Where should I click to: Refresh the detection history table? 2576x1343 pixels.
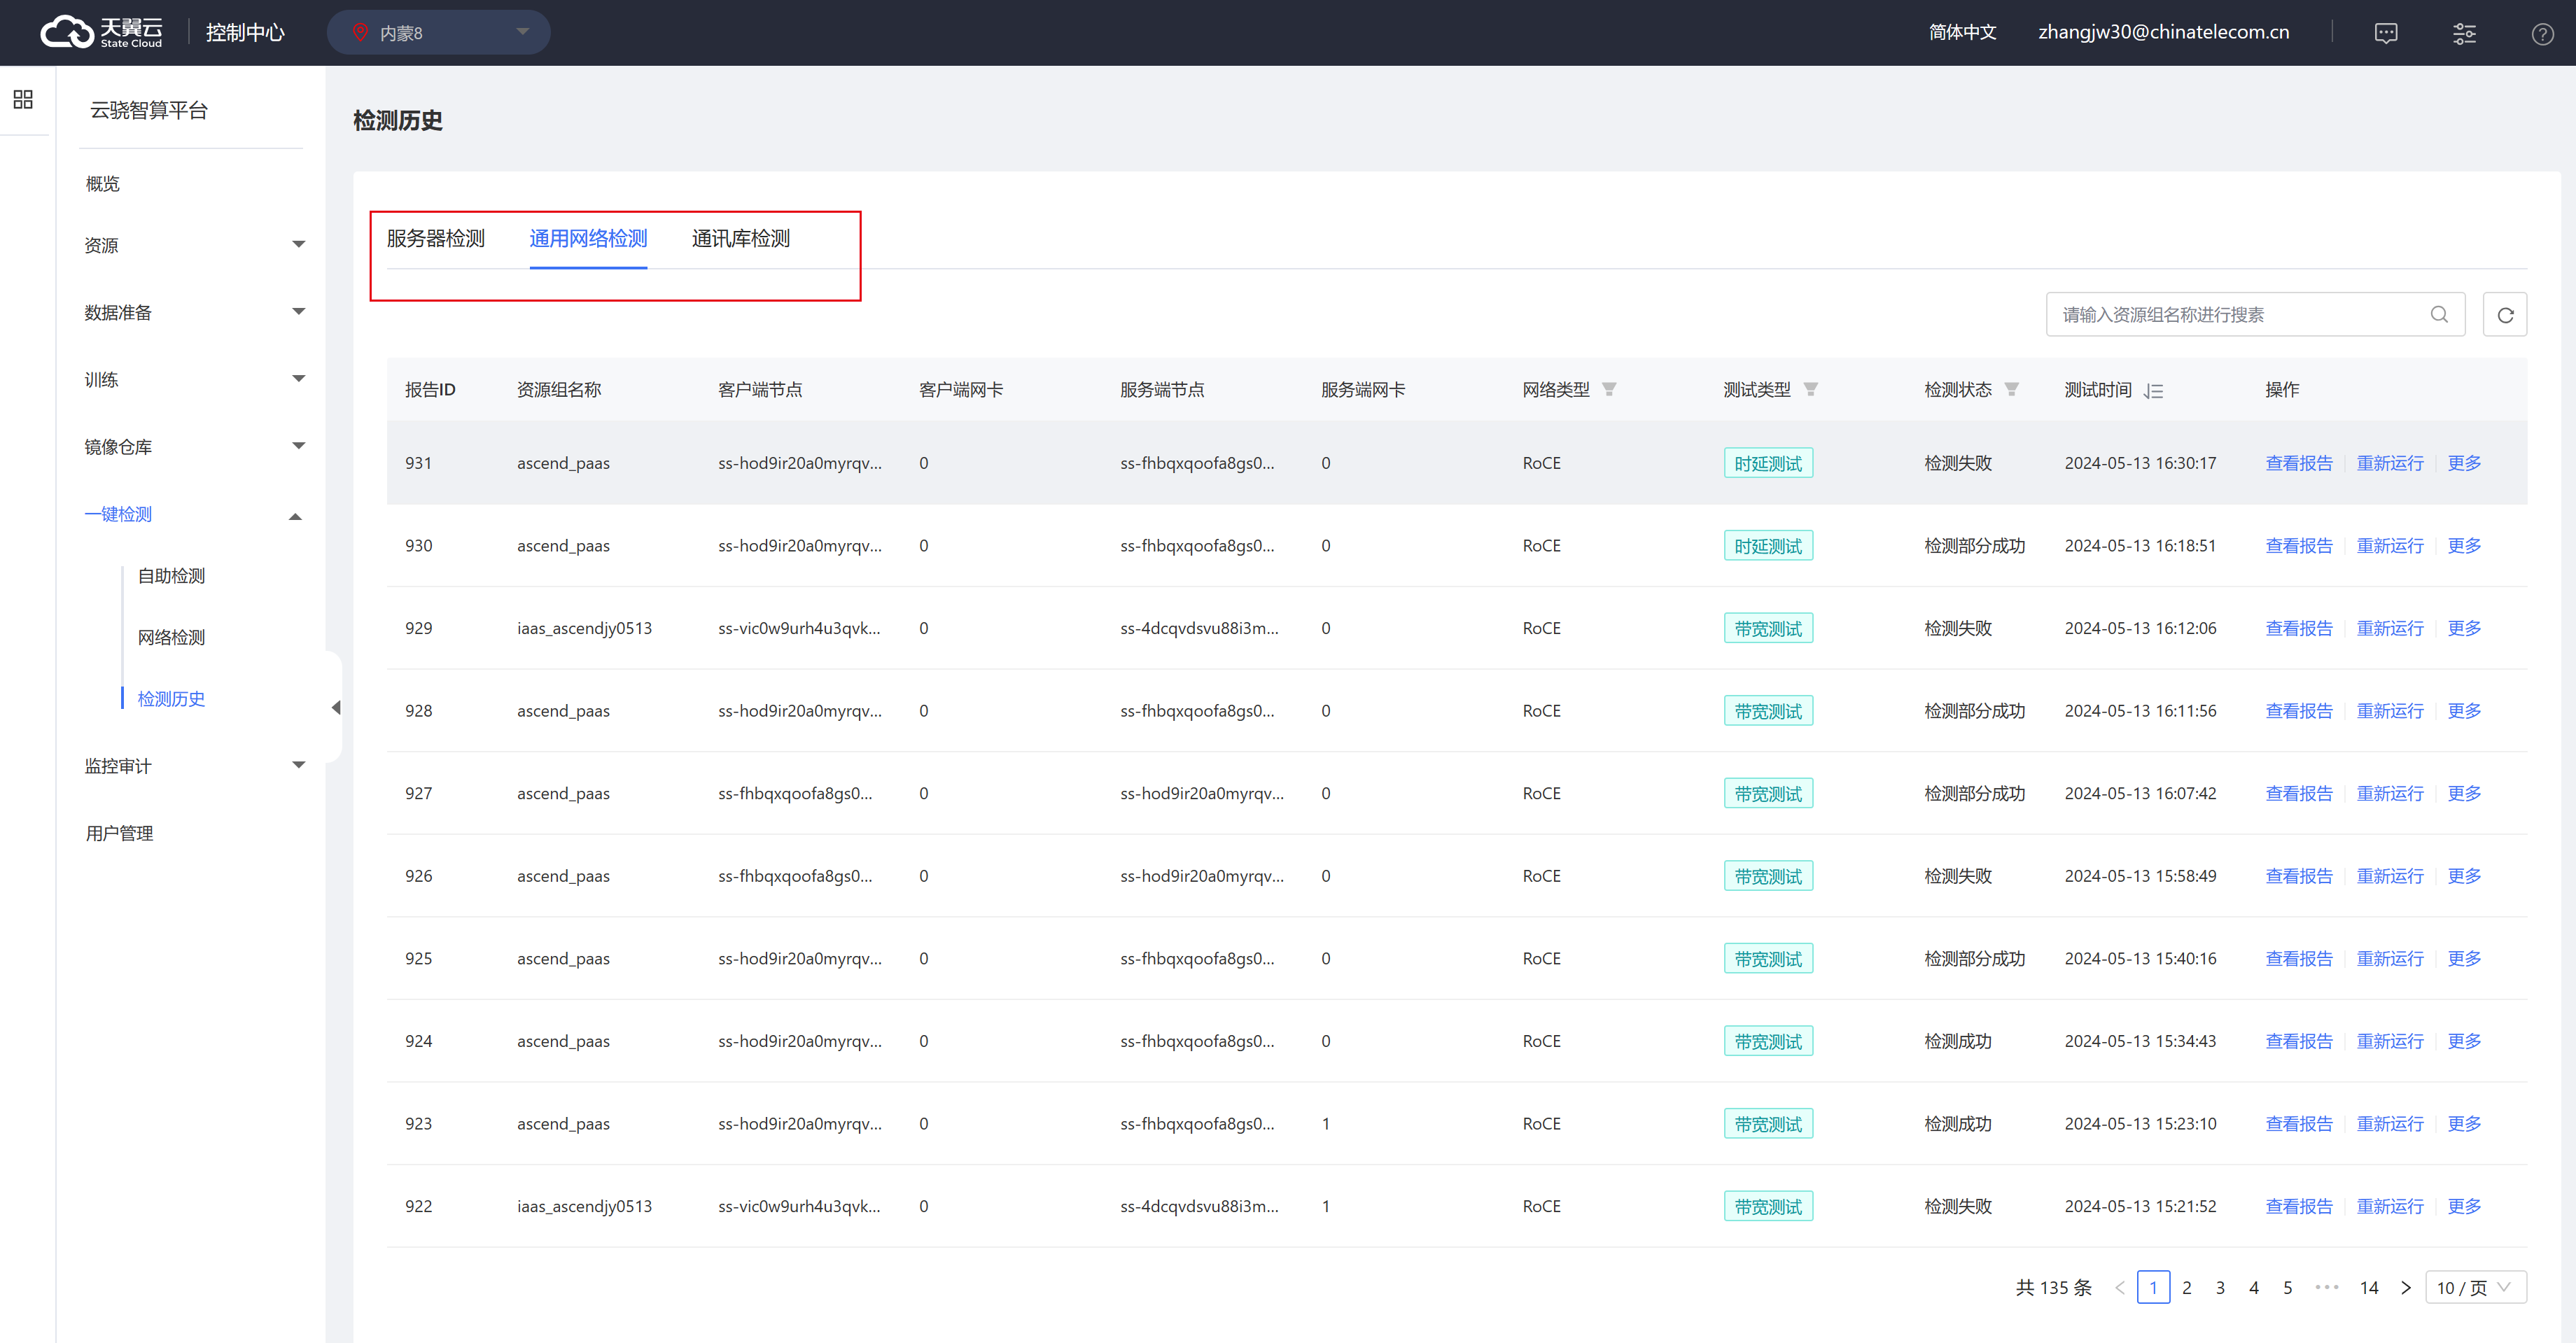[x=2505, y=314]
